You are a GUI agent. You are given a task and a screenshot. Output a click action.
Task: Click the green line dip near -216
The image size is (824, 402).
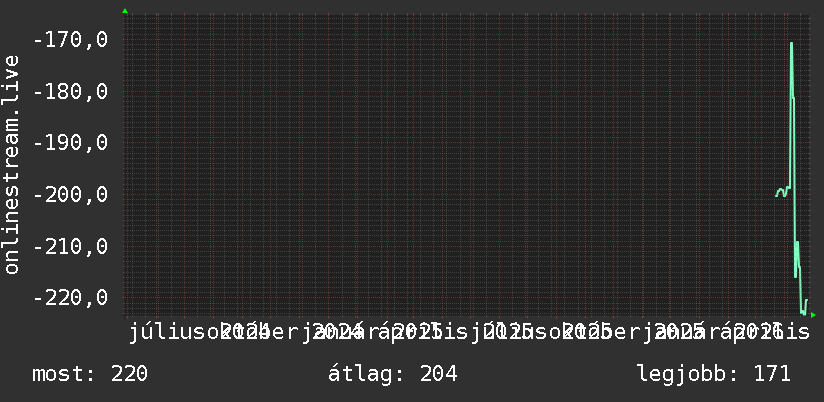[x=795, y=275]
